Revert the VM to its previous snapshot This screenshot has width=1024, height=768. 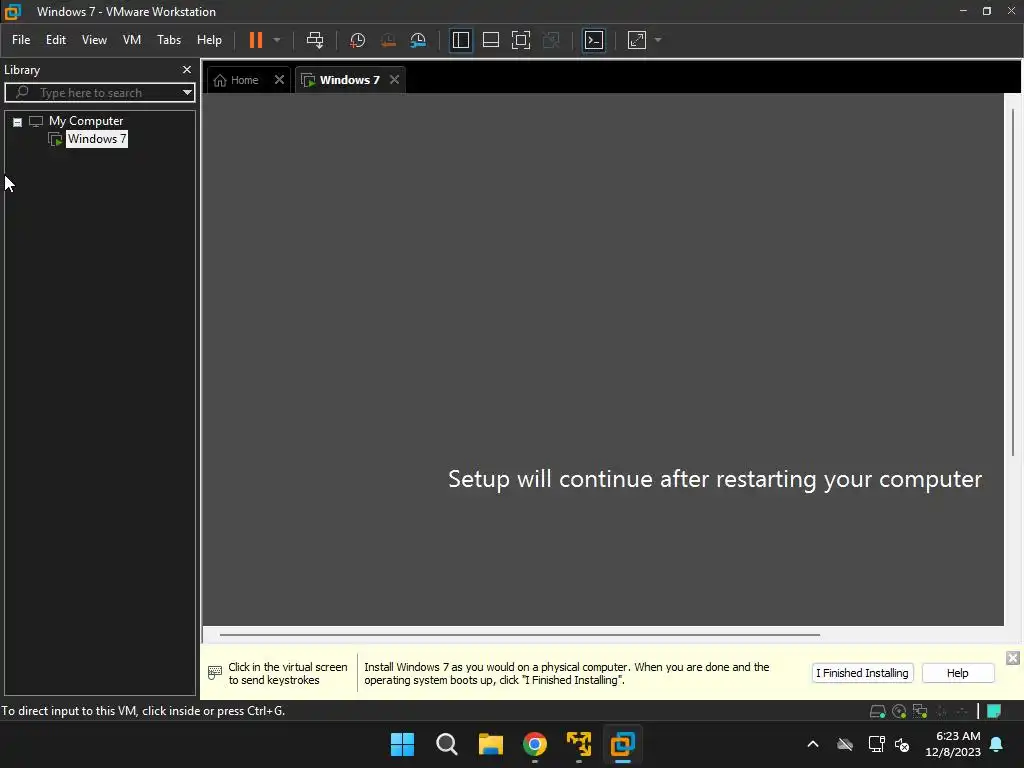pyautogui.click(x=388, y=40)
